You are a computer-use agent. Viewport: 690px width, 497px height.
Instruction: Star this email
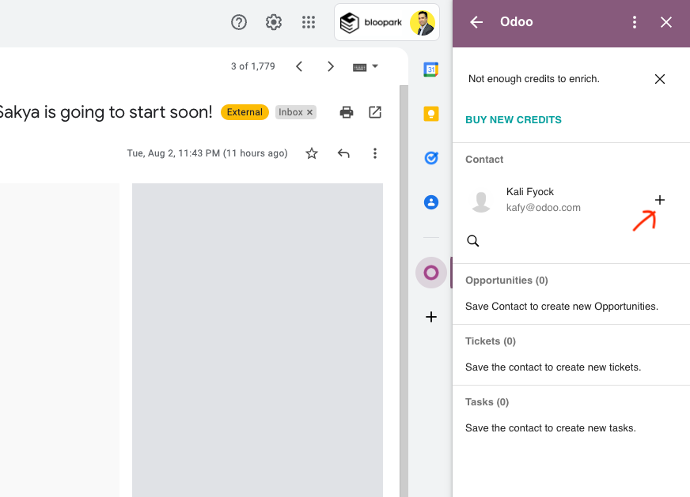pyautogui.click(x=312, y=153)
